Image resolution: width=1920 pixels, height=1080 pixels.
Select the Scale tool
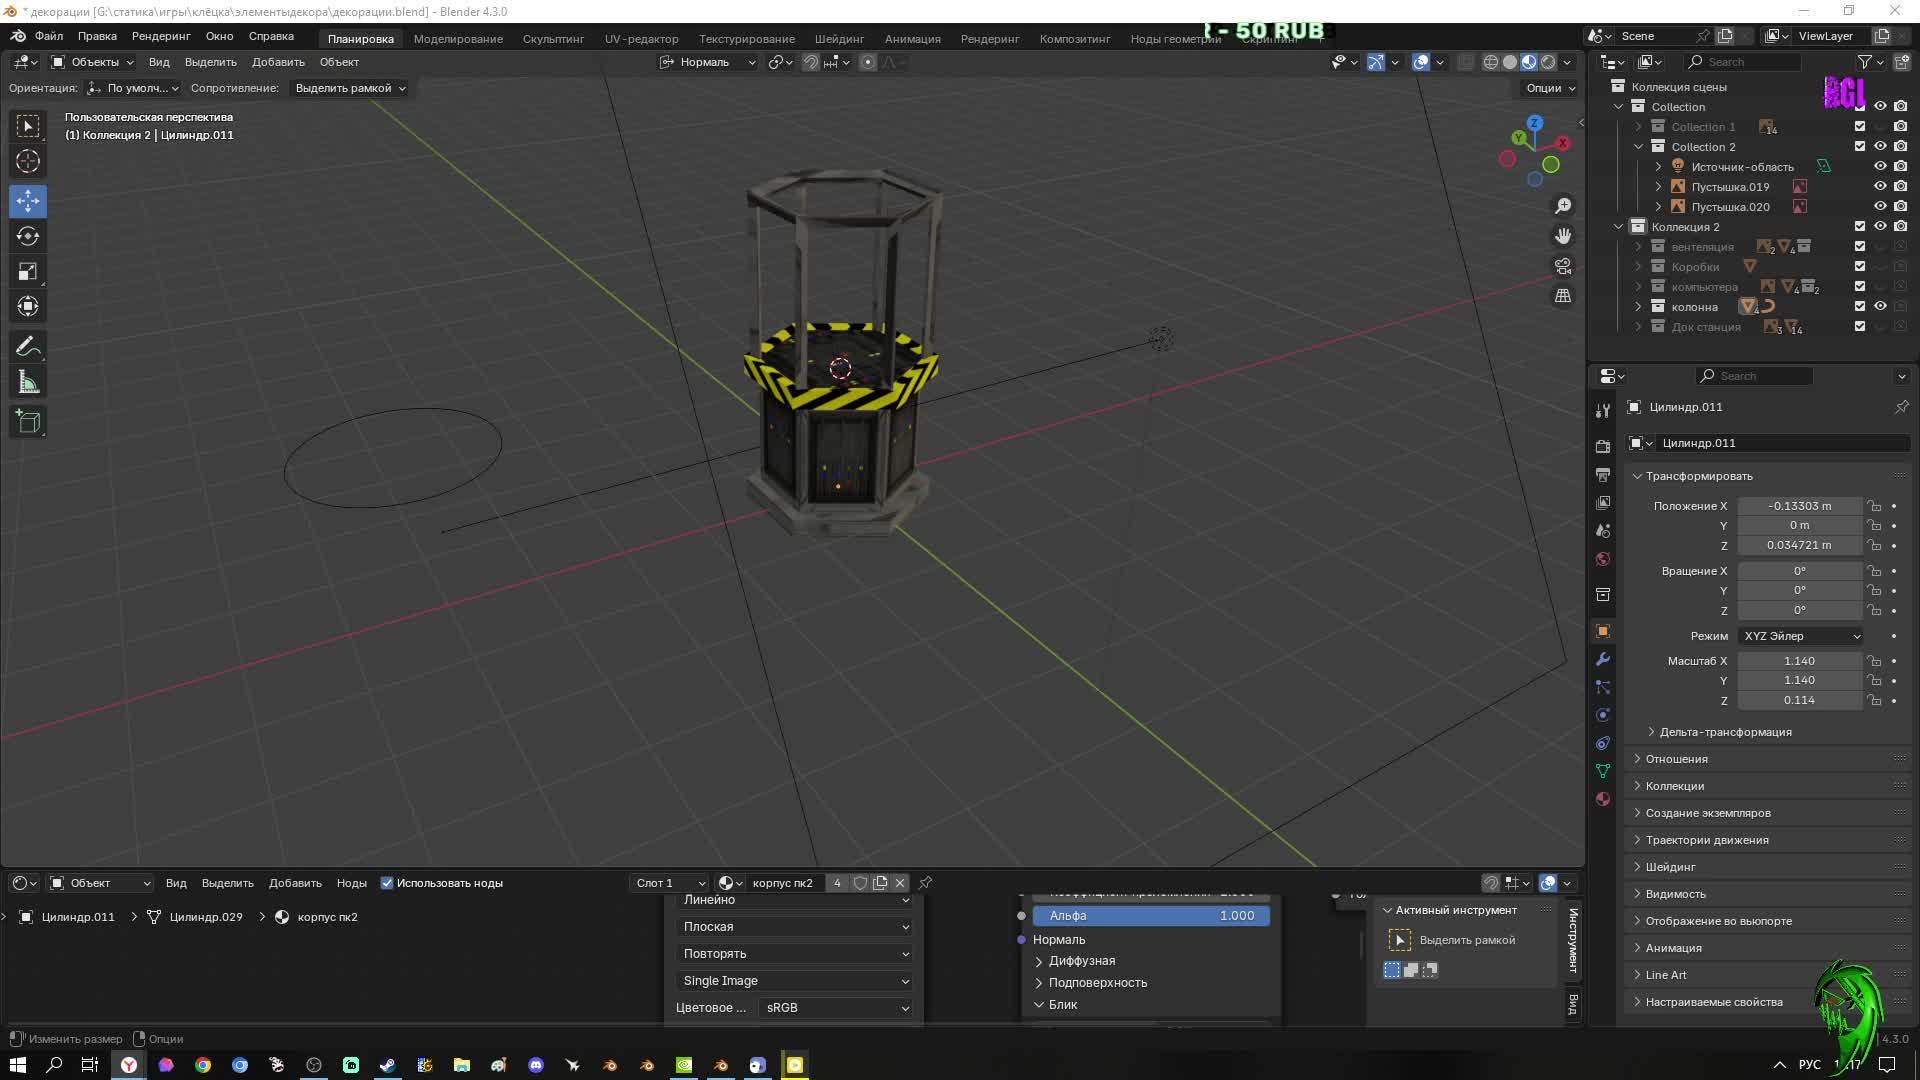pyautogui.click(x=28, y=272)
